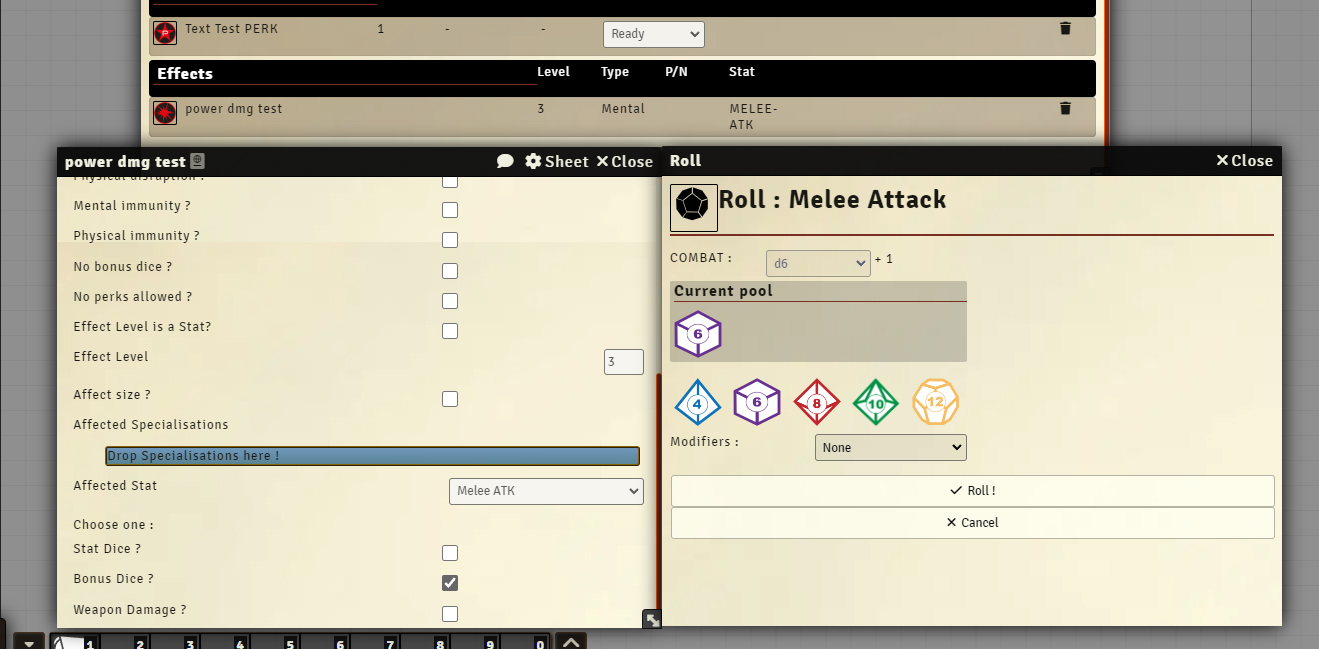Open the perk Ready status dropdown
This screenshot has height=649, width=1319.
tap(653, 34)
